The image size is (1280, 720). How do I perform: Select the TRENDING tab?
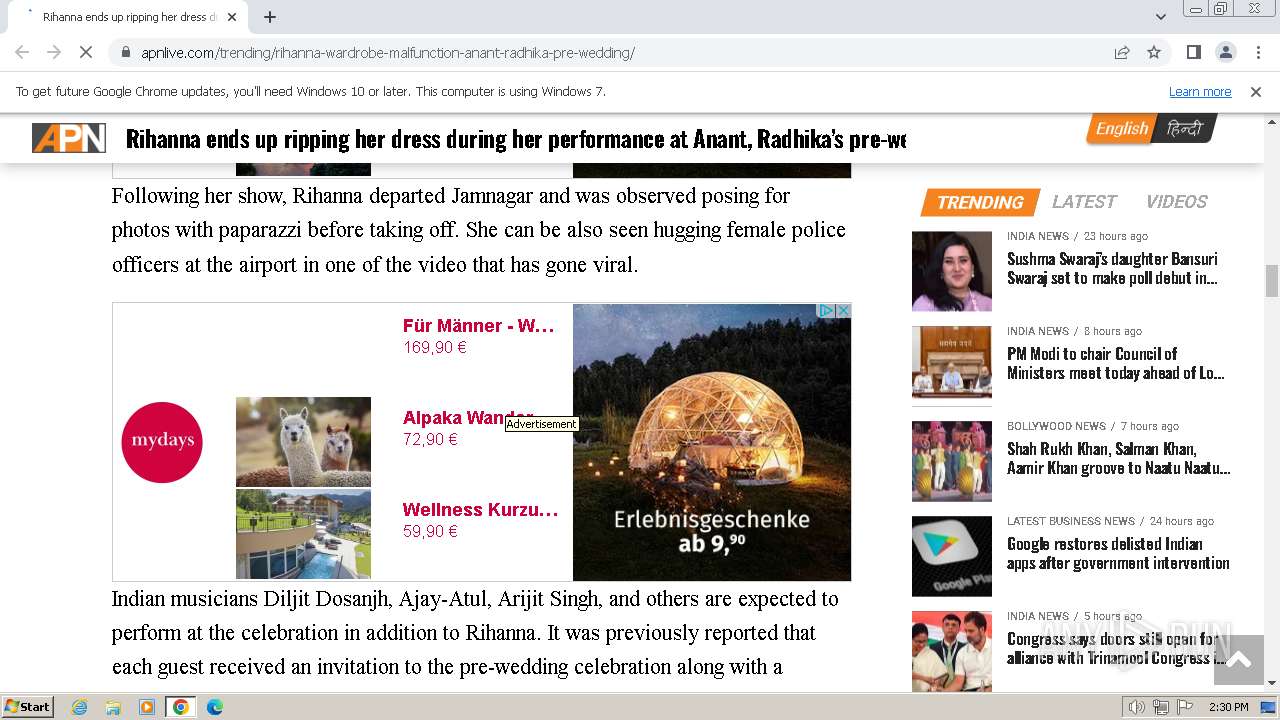(980, 202)
